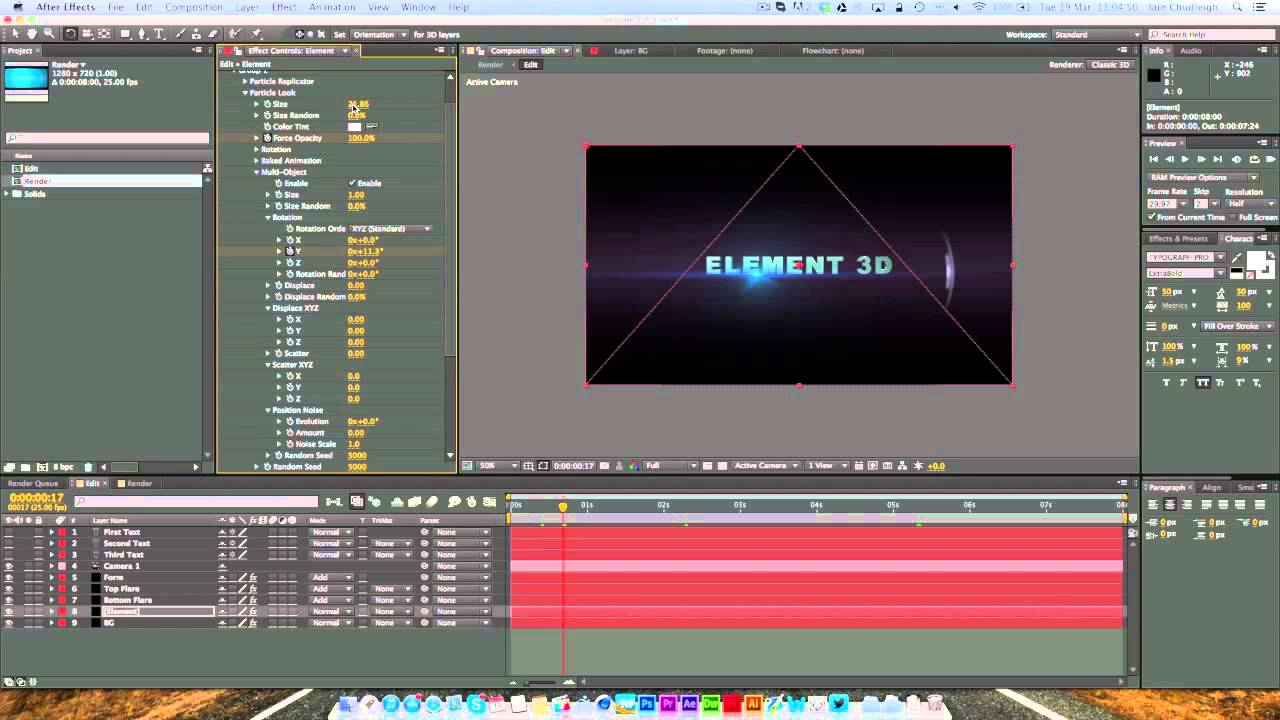1280x720 pixels.
Task: Switch to Effects & Presets tab
Action: 1177,238
